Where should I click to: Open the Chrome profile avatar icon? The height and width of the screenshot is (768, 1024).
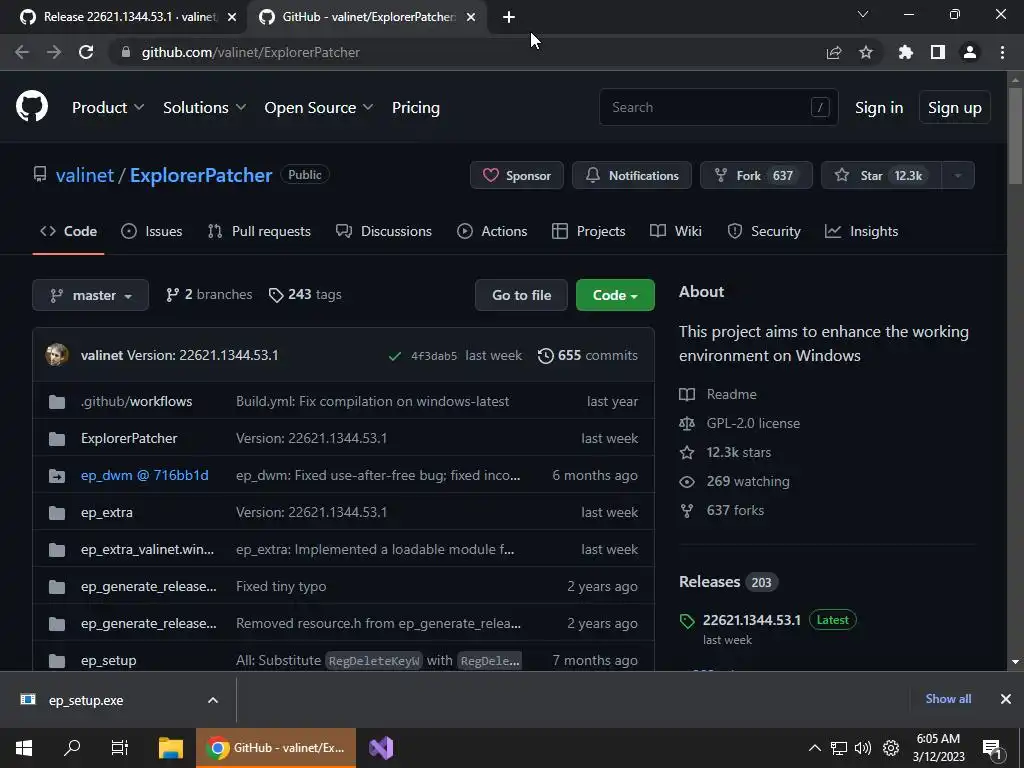[970, 52]
